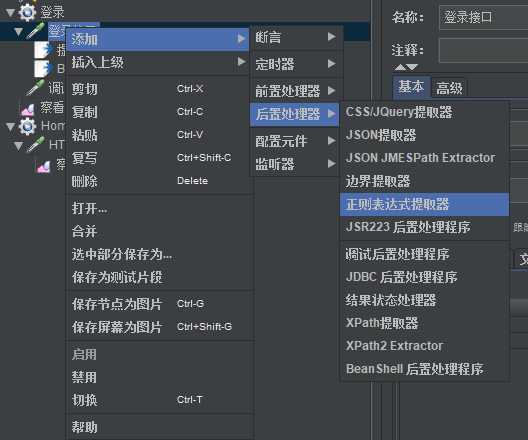Select JDBC 后置处理程序
528x440 pixels.
[x=424, y=277]
